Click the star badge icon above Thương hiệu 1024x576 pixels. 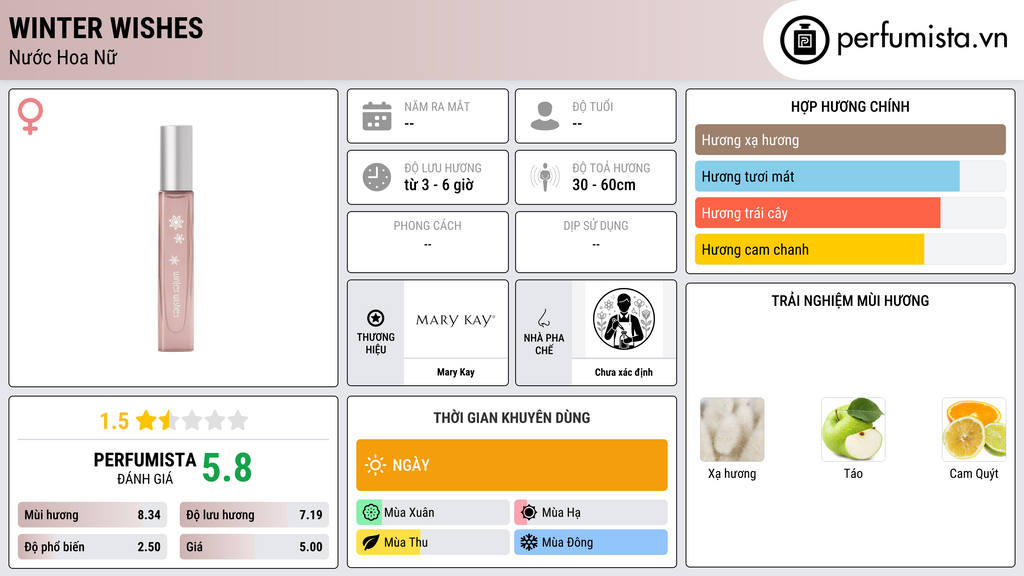pyautogui.click(x=376, y=318)
